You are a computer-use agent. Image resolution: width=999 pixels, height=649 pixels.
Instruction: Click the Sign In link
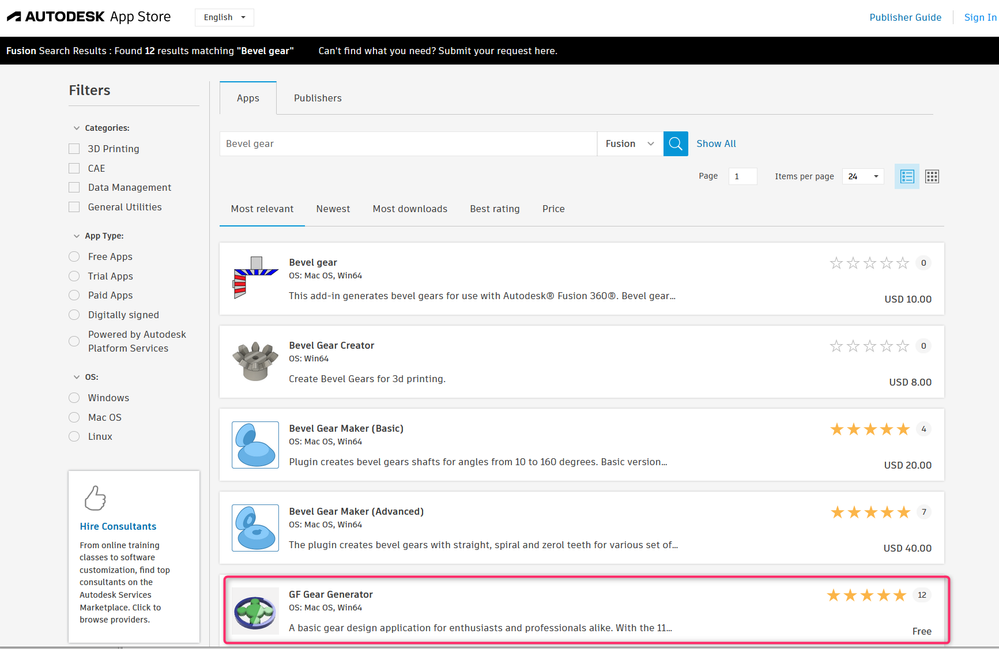point(980,17)
